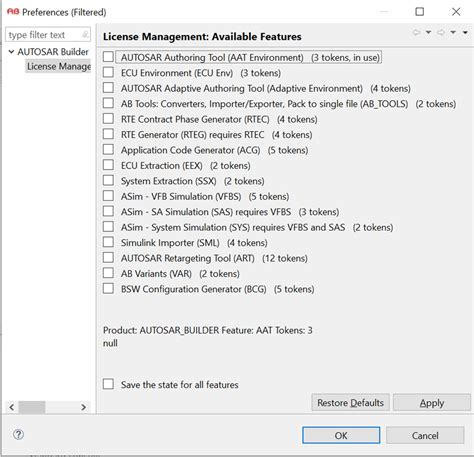Image resolution: width=474 pixels, height=457 pixels.
Task: Select License Management tree item
Action: (x=59, y=66)
